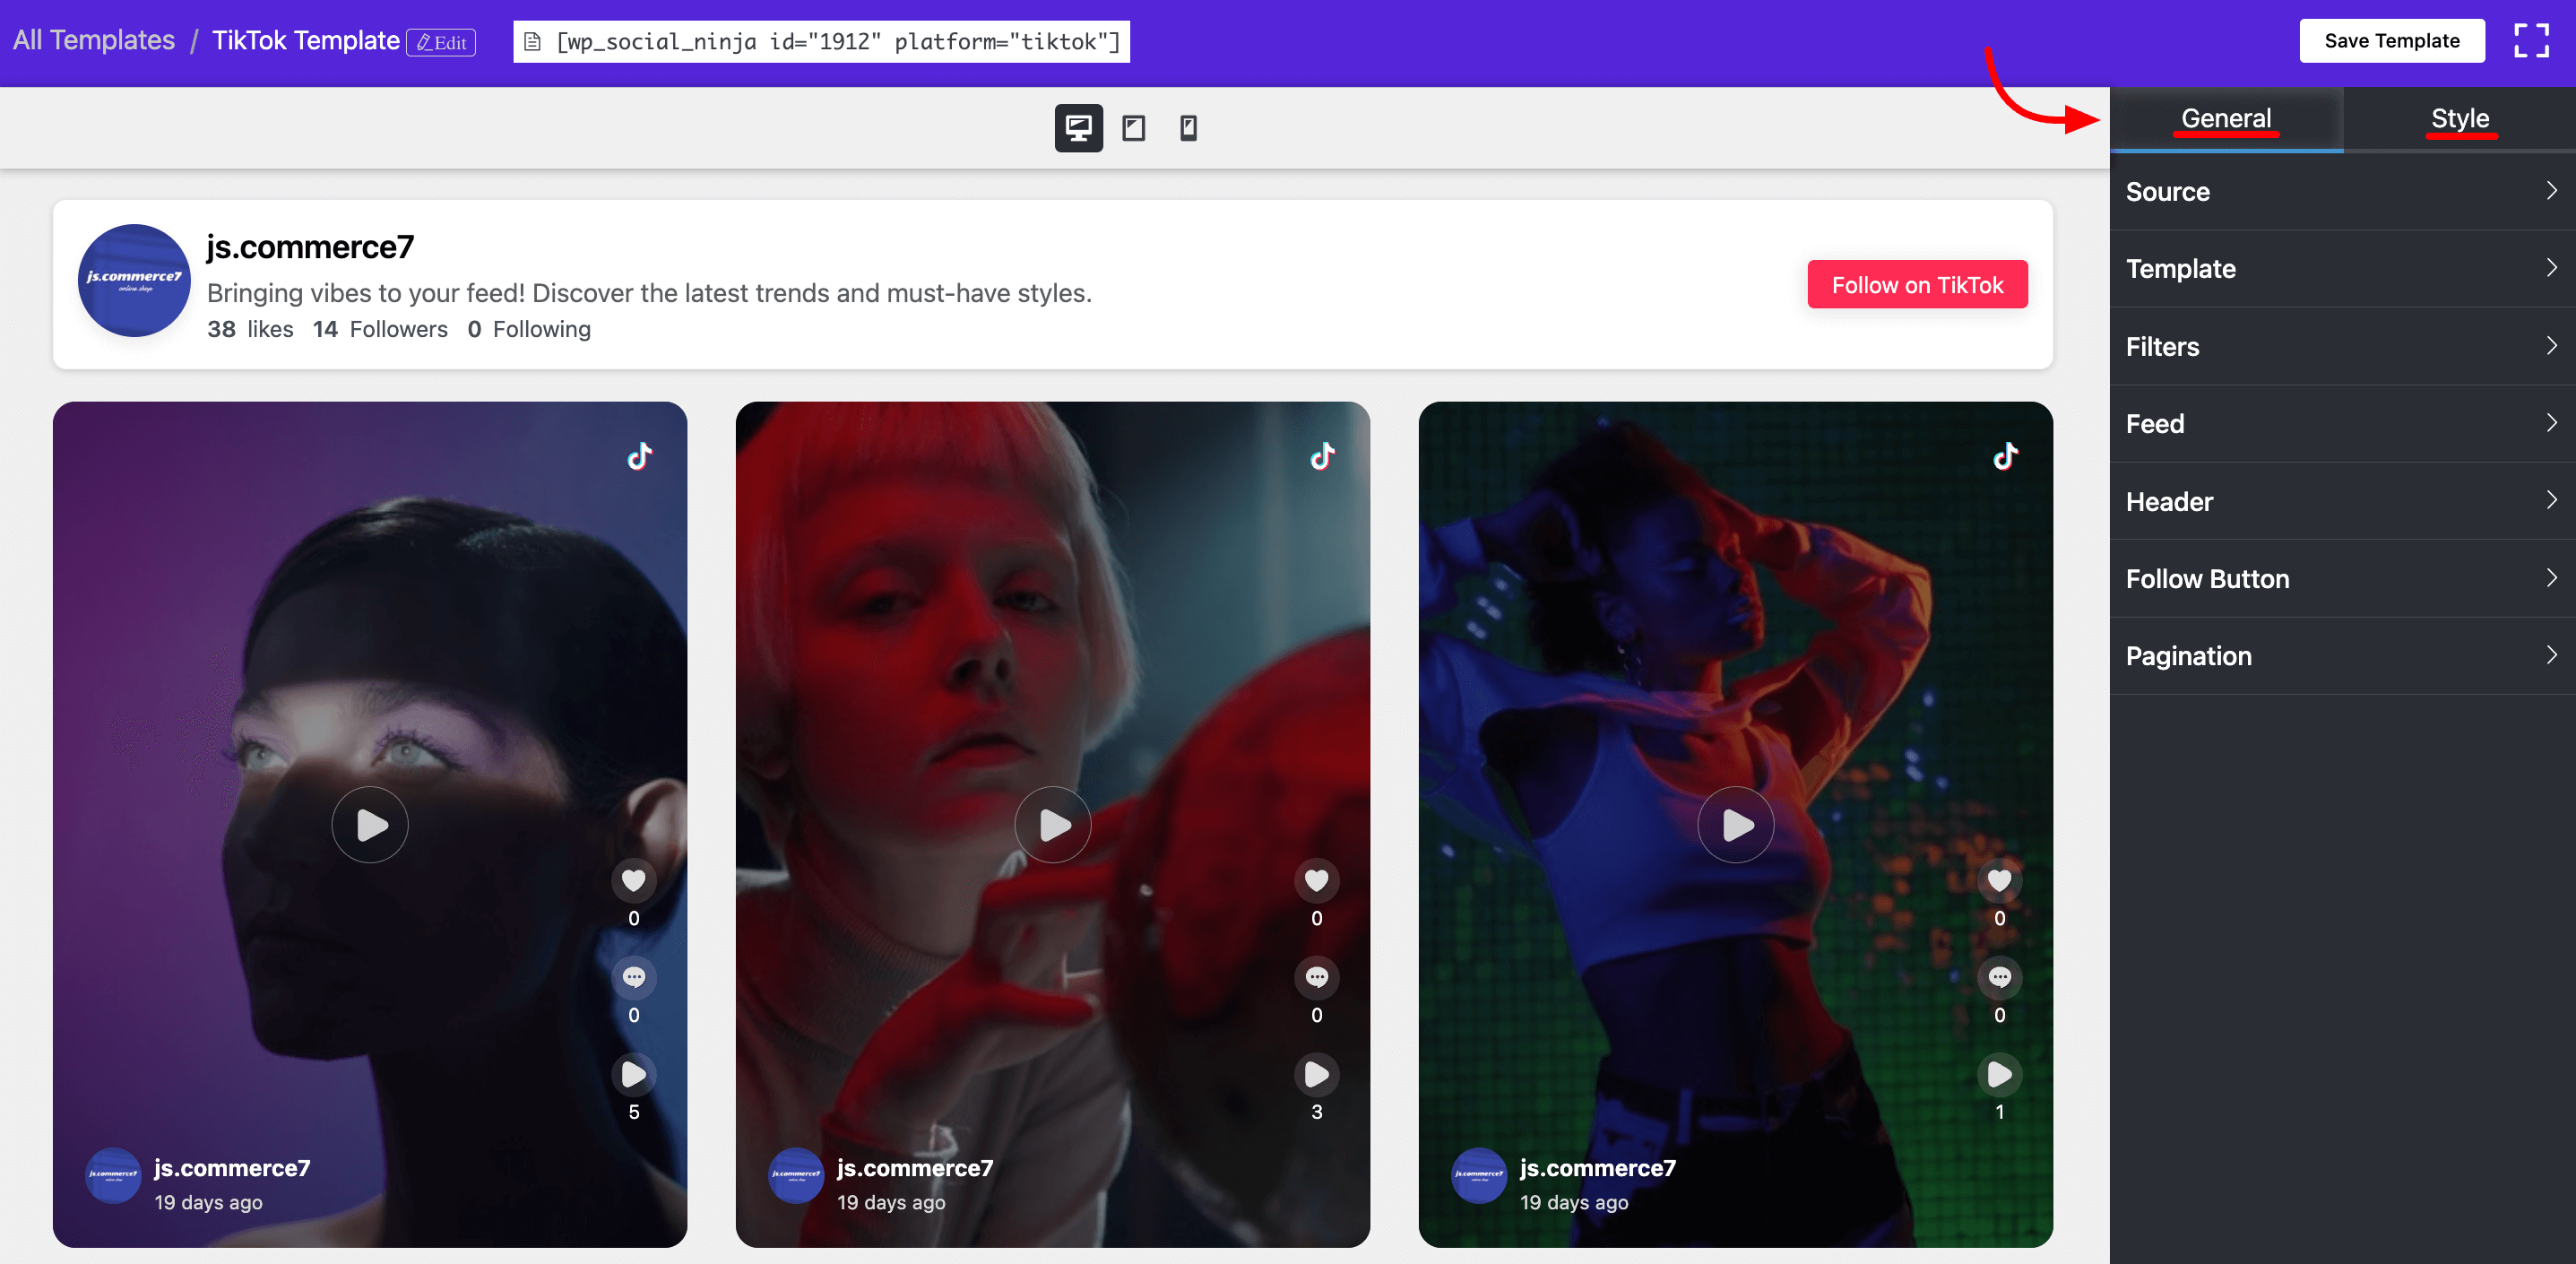The width and height of the screenshot is (2576, 1264).
Task: Open the General tab
Action: tap(2226, 119)
